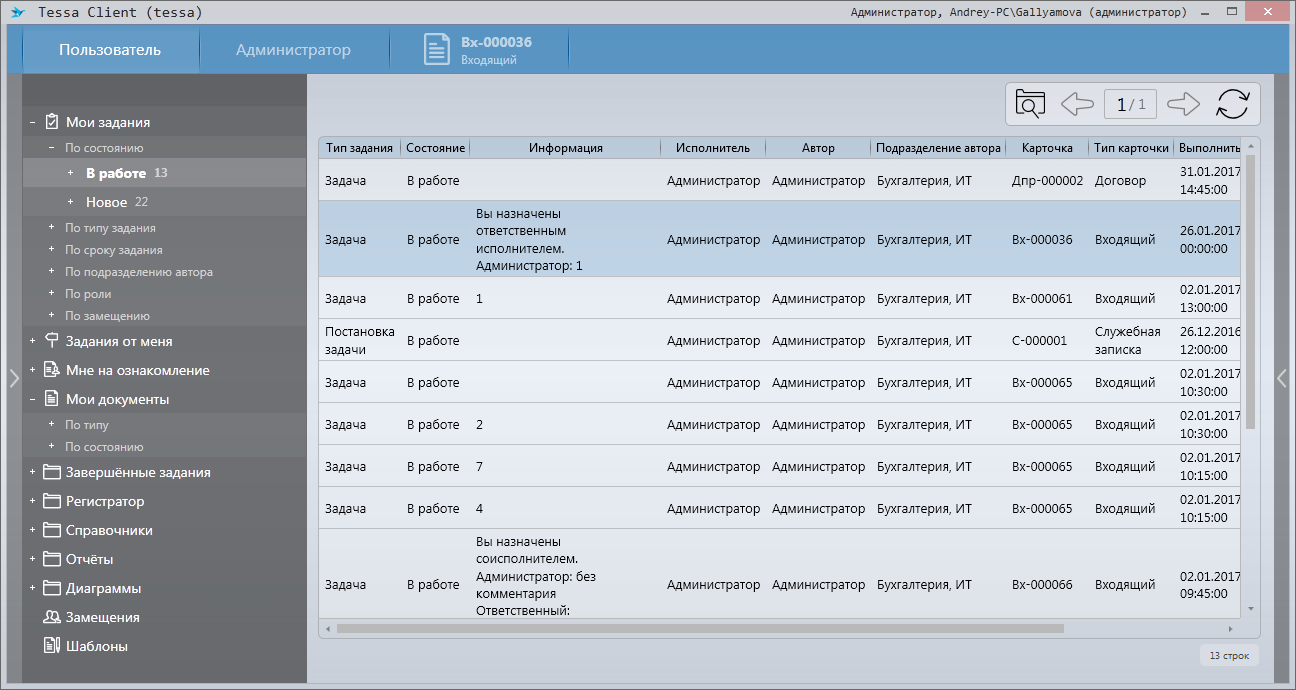The height and width of the screenshot is (690, 1296).
Task: Click the 13 строк row counter
Action: click(1228, 656)
